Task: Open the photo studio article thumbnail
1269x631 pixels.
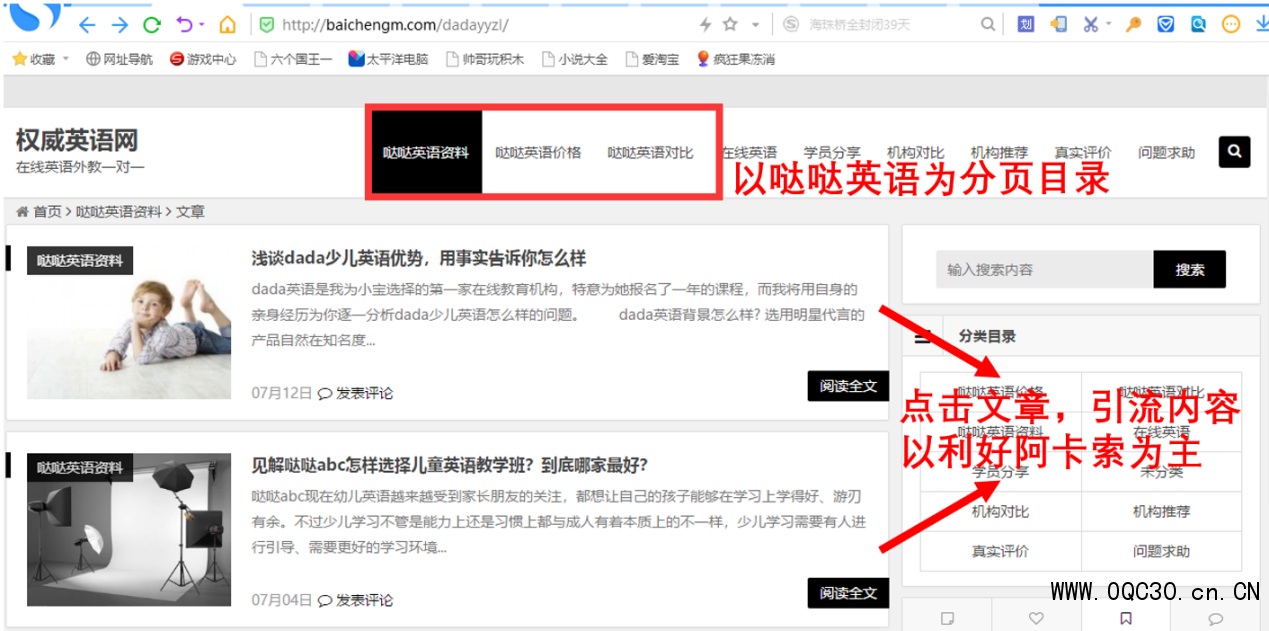Action: [x=129, y=529]
